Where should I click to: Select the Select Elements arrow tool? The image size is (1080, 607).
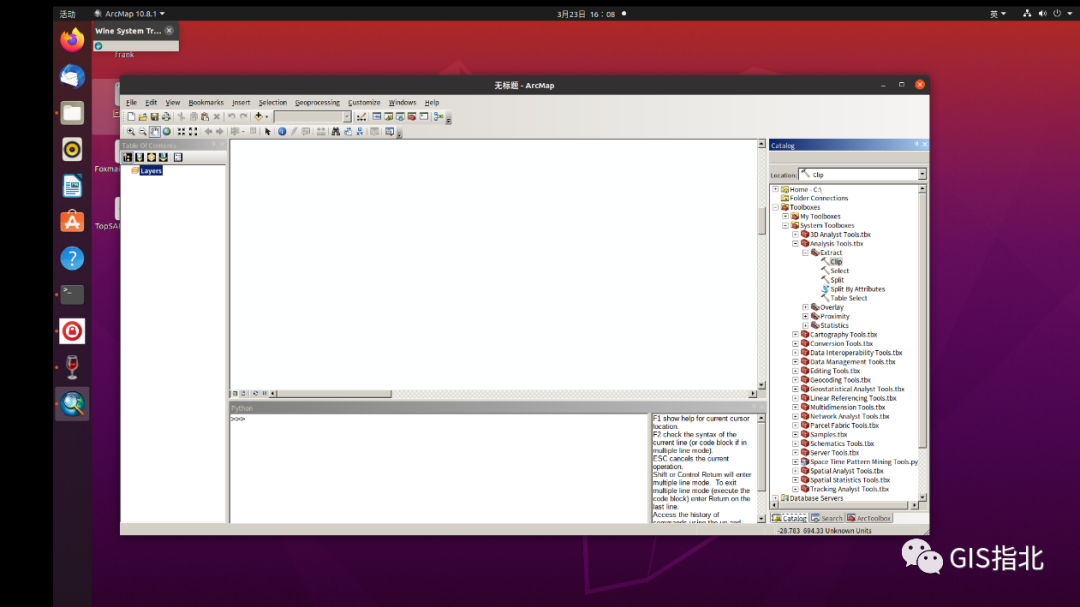(266, 131)
